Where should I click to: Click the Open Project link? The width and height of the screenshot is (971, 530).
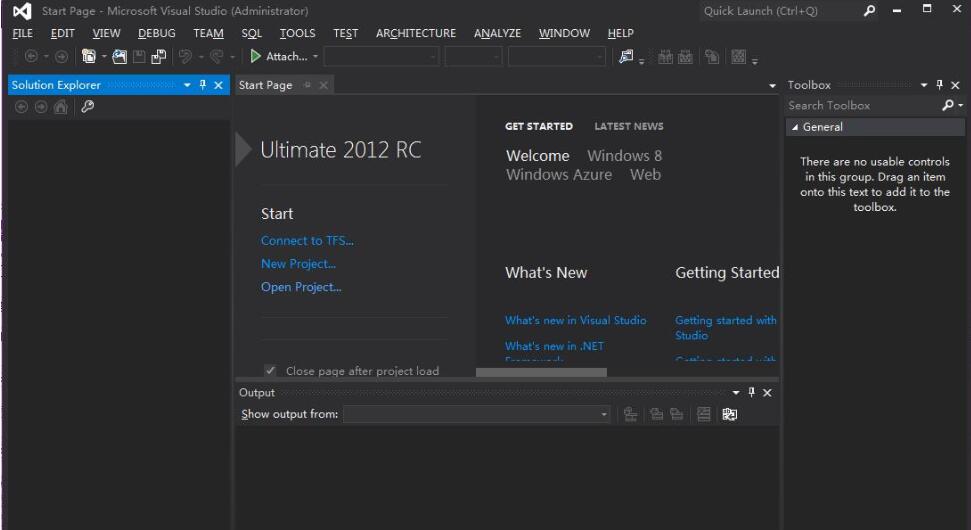301,287
